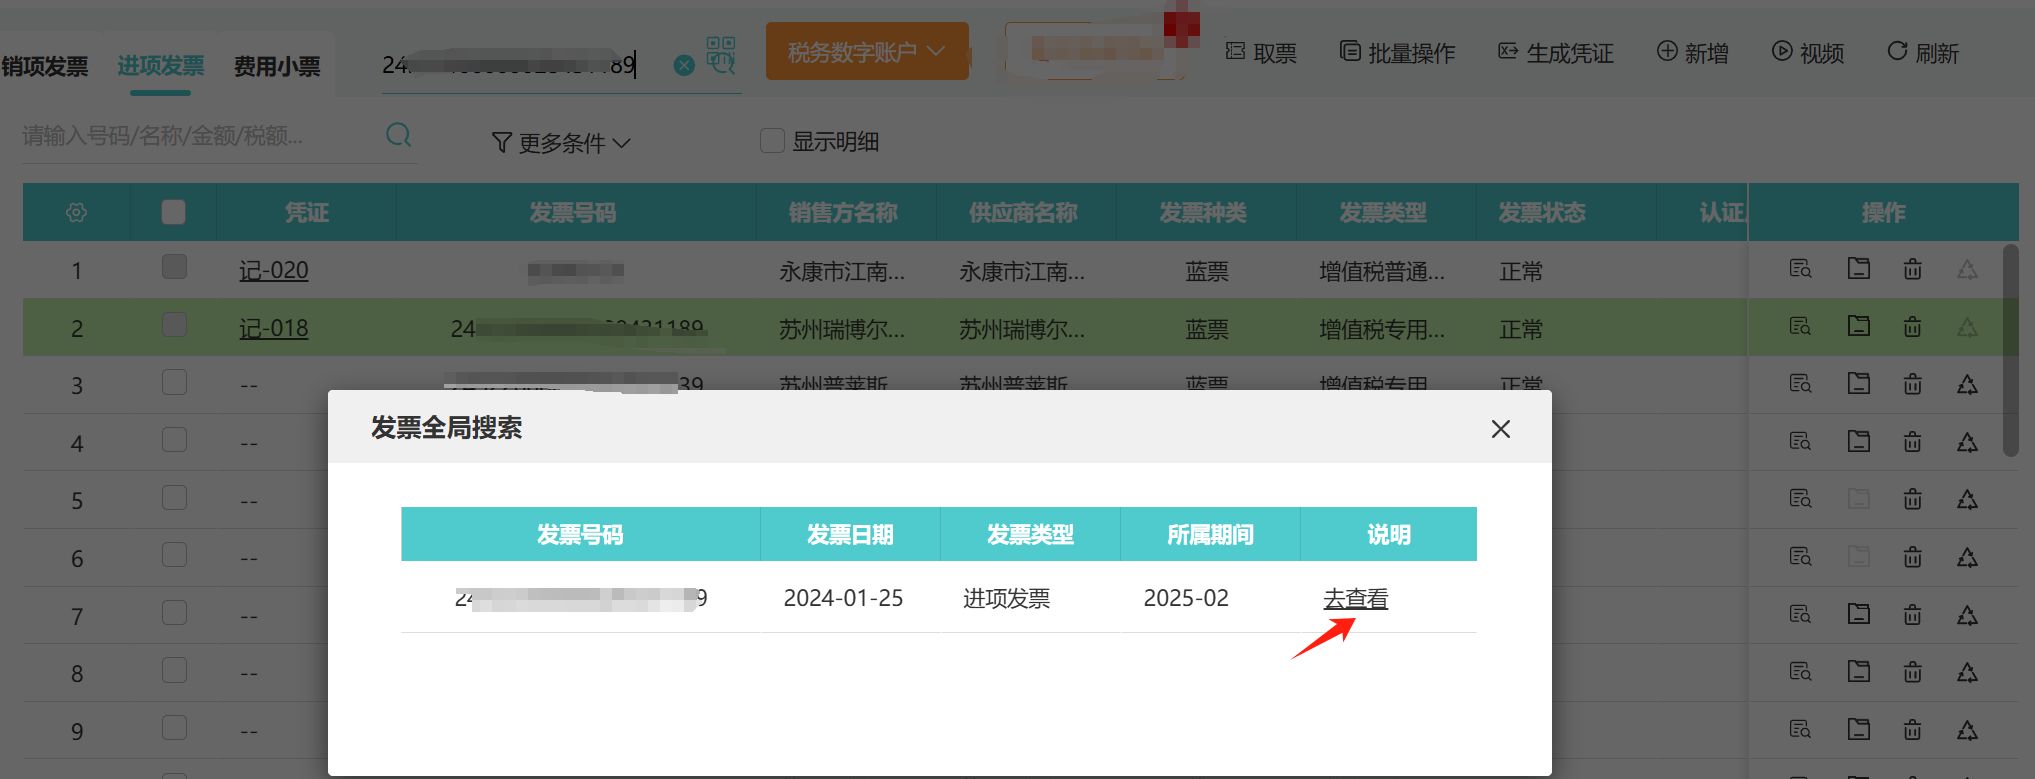Switch to the 销项发票 tab
The width and height of the screenshot is (2035, 779).
[45, 67]
